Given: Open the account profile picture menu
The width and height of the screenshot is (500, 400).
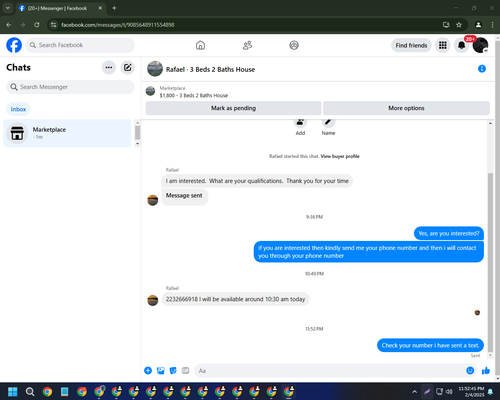Looking at the screenshot, I should (480, 45).
